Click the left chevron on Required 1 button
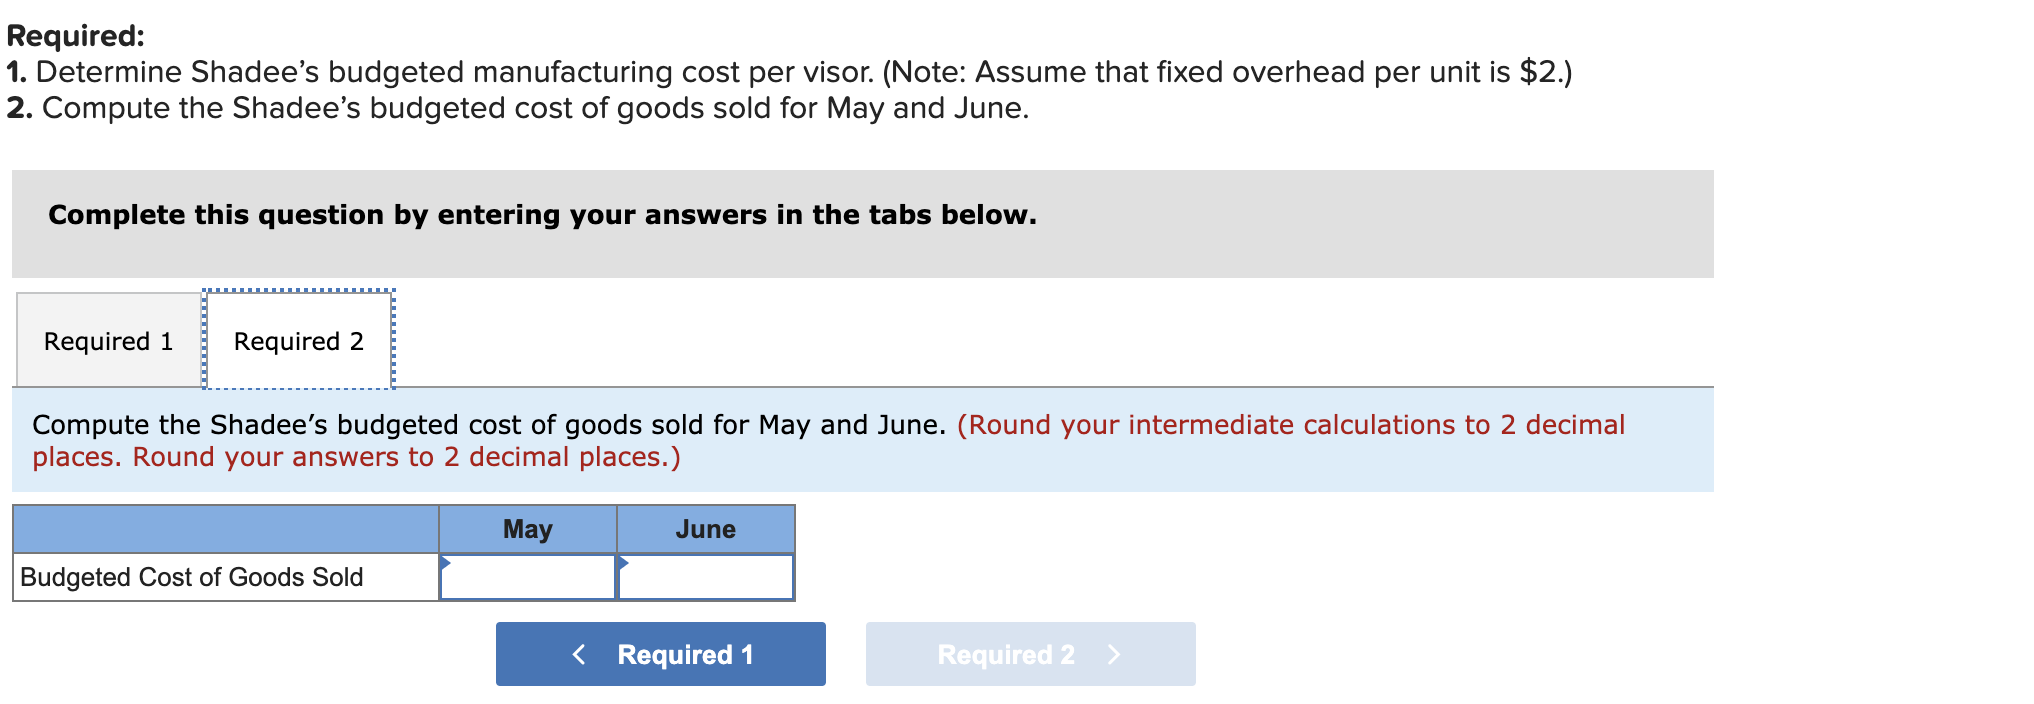 click(x=578, y=654)
